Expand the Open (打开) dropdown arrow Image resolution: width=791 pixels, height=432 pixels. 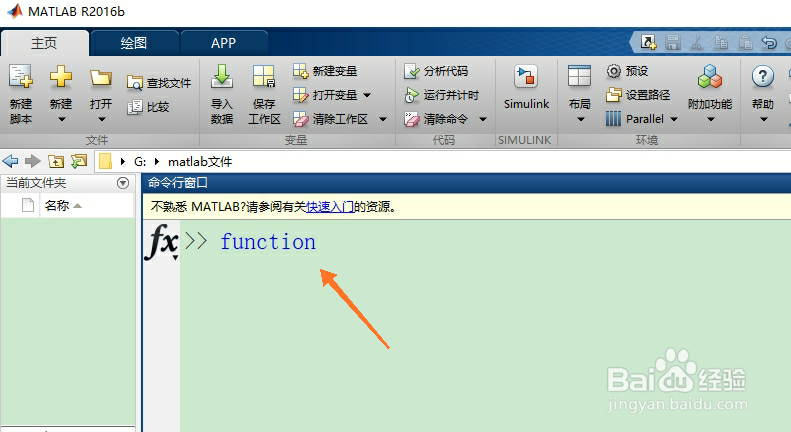(101, 120)
